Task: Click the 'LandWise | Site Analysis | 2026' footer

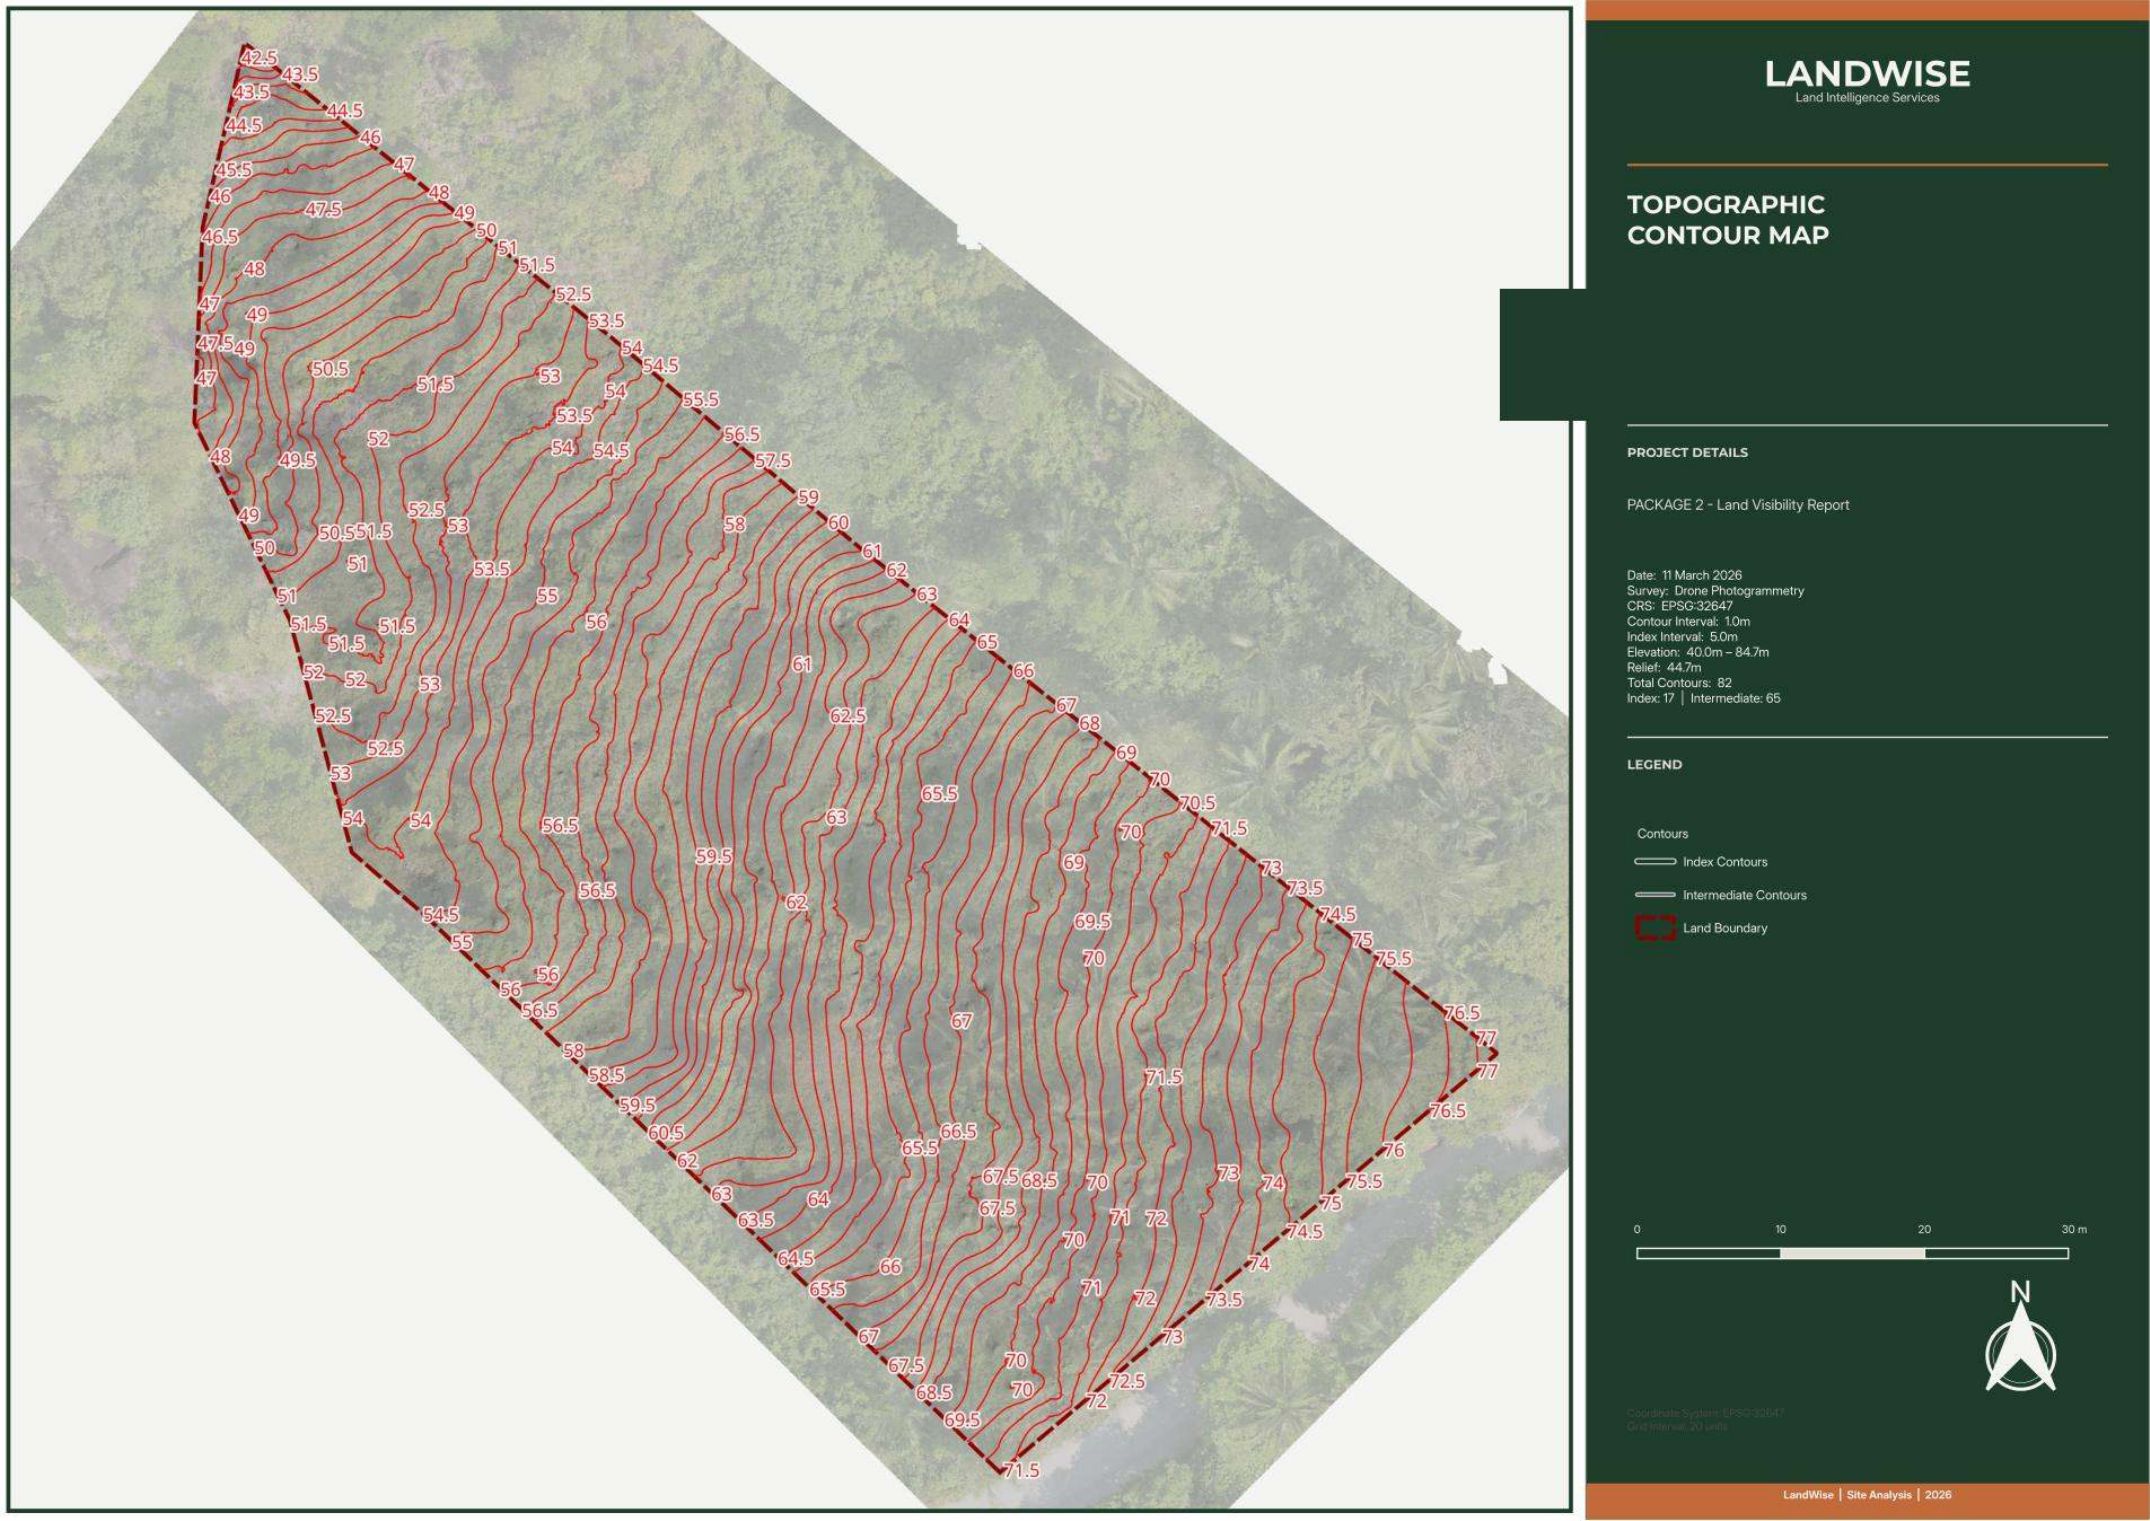Action: click(1867, 1495)
